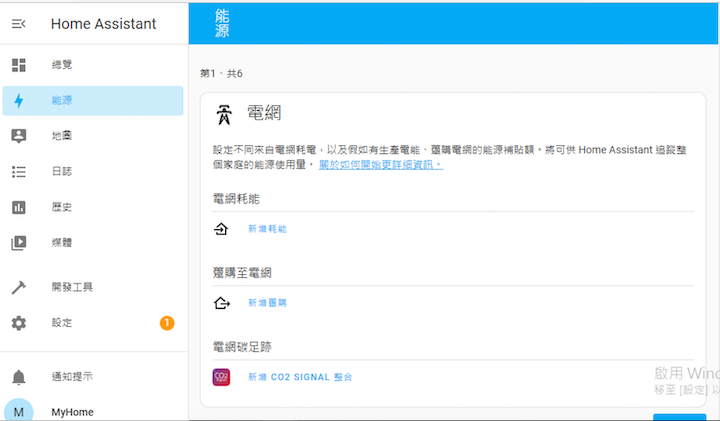Image resolution: width=720 pixels, height=421 pixels.
Task: Open the 歷史 chart icon
Action: tap(19, 208)
